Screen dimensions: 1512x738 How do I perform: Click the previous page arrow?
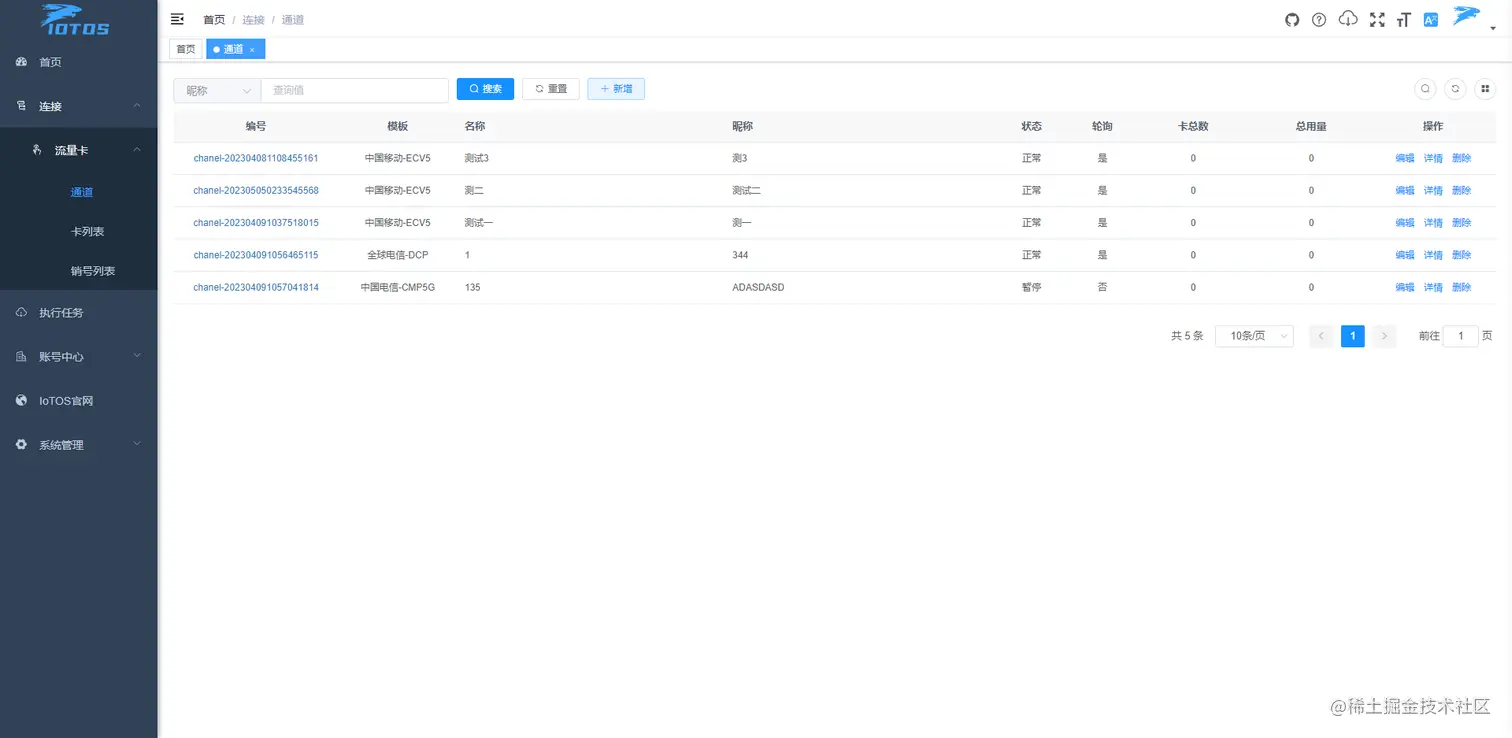point(1320,336)
